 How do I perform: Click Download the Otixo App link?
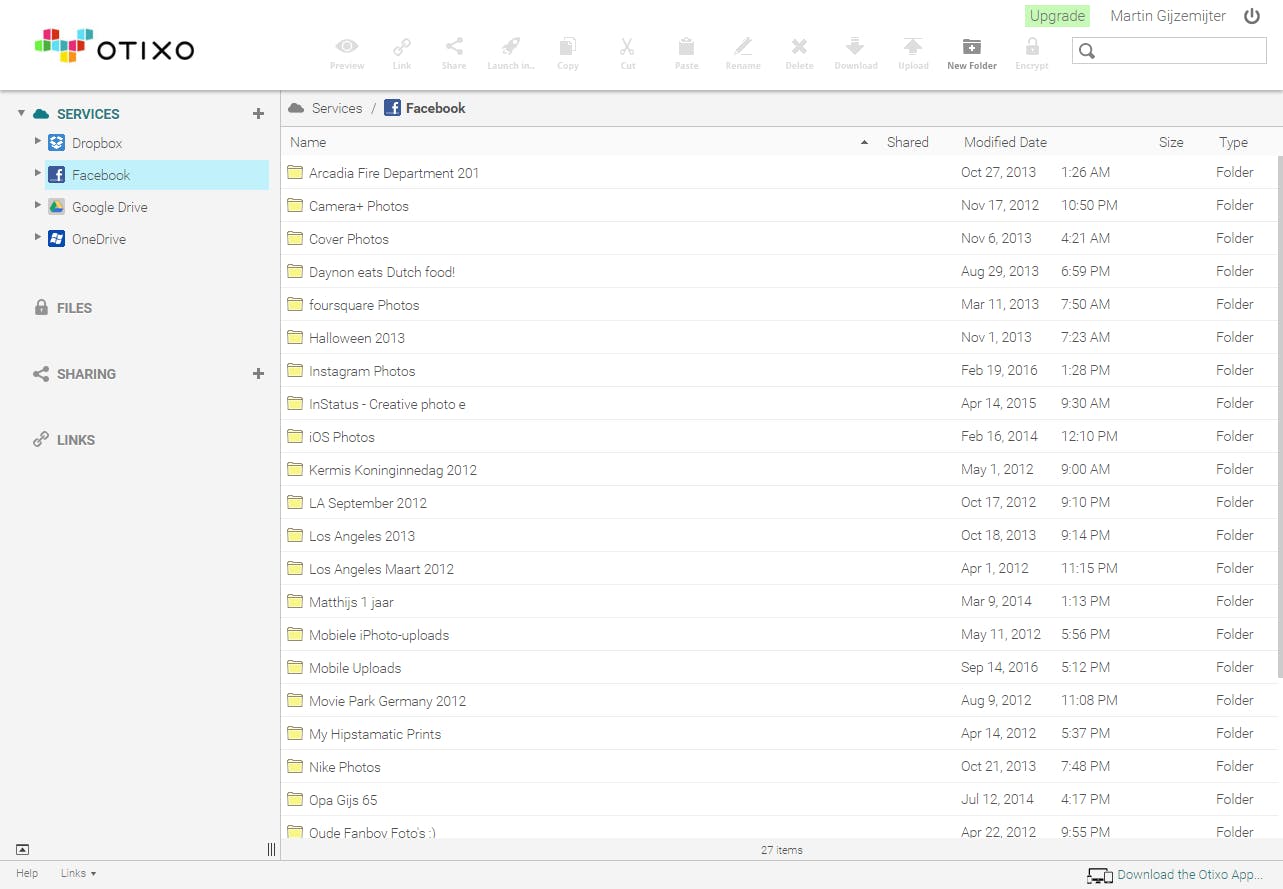[1189, 875]
